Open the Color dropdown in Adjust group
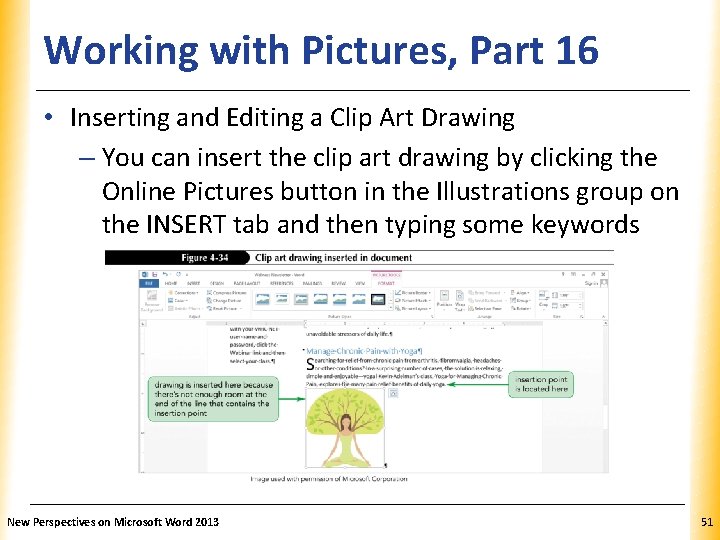This screenshot has width=720, height=540. (178, 300)
